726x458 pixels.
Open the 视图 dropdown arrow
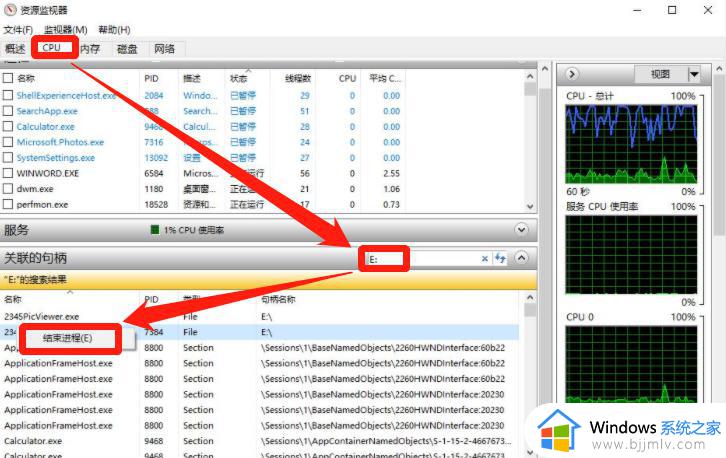pyautogui.click(x=695, y=74)
